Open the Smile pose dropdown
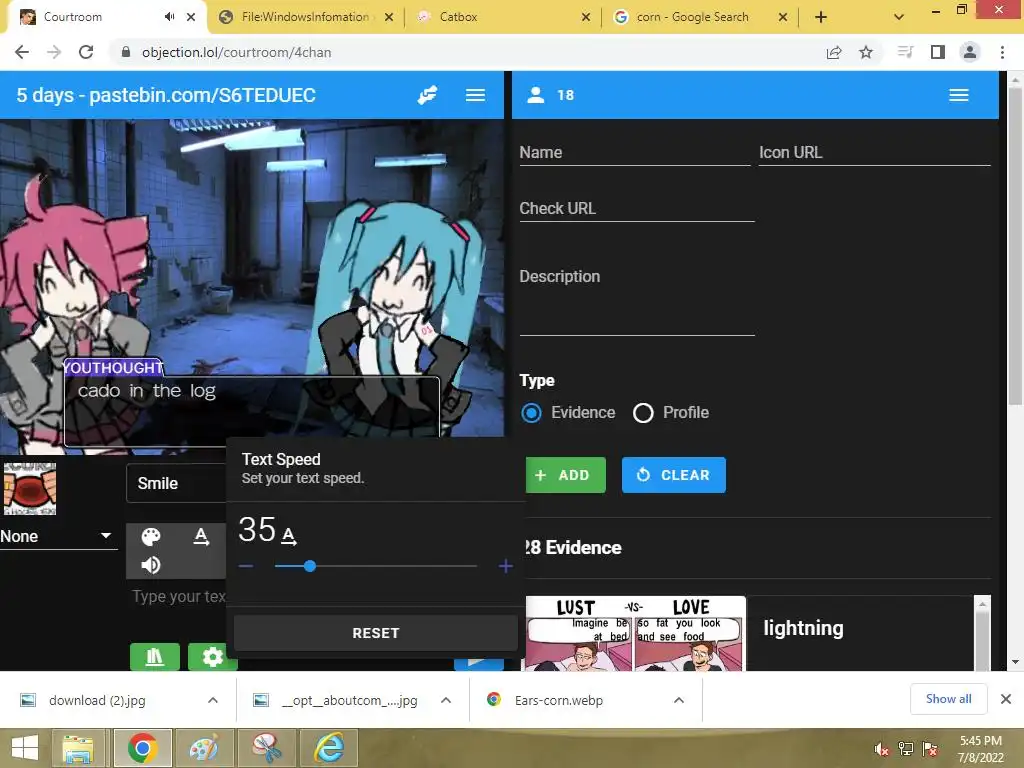The width and height of the screenshot is (1024, 768). [176, 483]
